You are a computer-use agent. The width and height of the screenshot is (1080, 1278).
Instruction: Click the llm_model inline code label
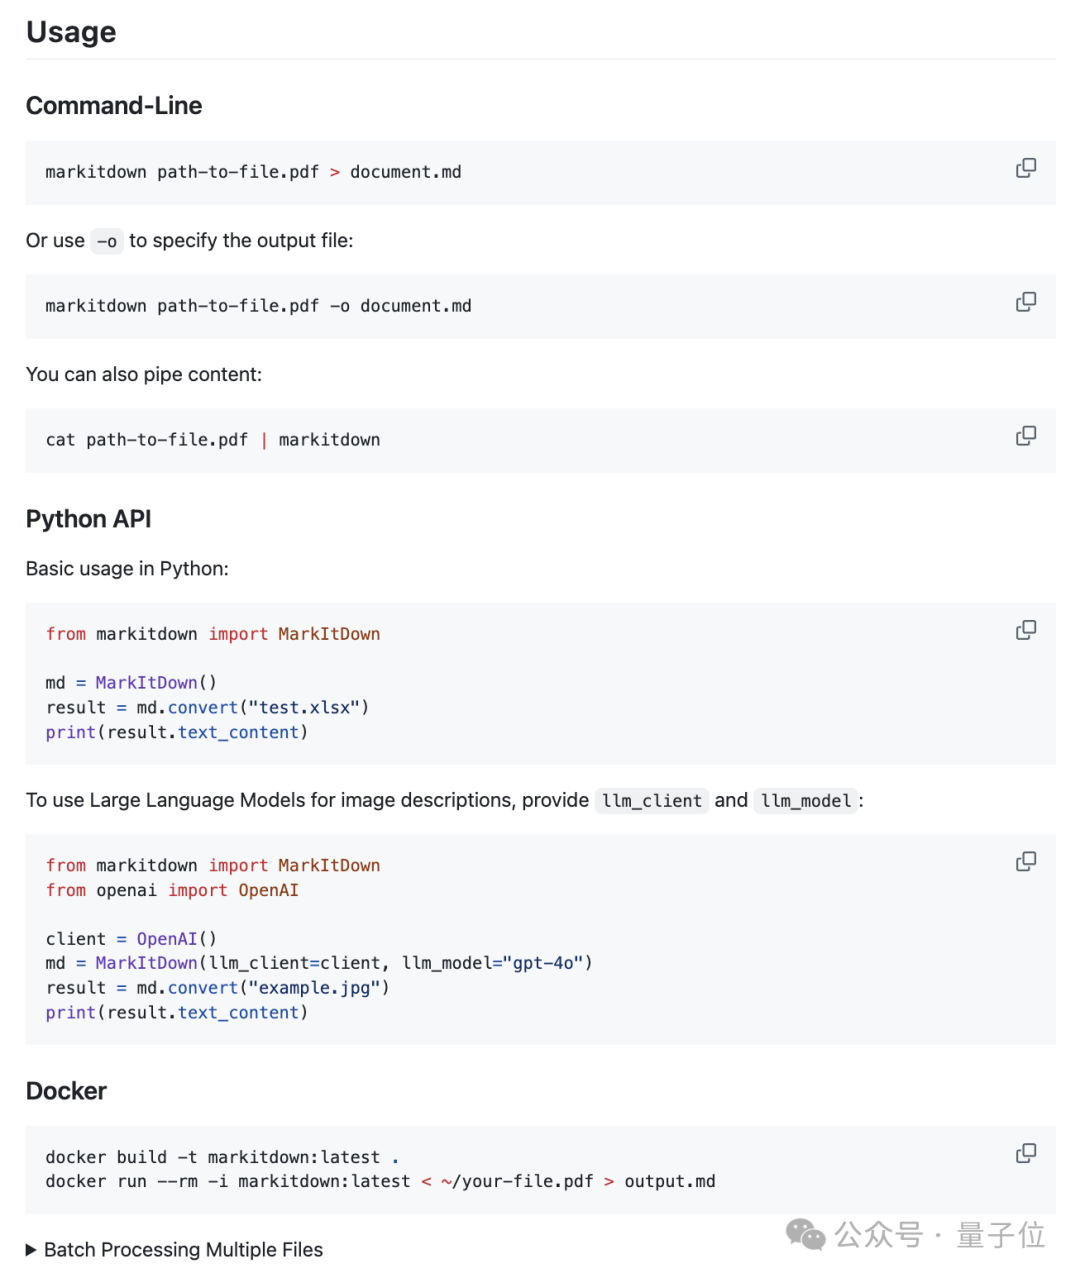[806, 801]
